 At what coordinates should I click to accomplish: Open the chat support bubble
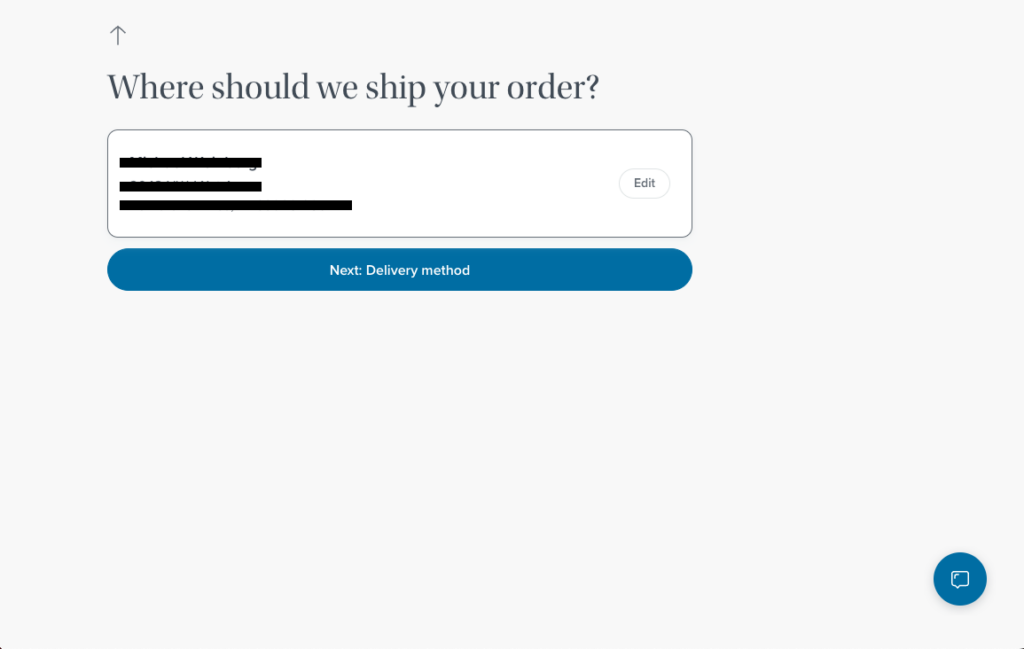coord(960,579)
